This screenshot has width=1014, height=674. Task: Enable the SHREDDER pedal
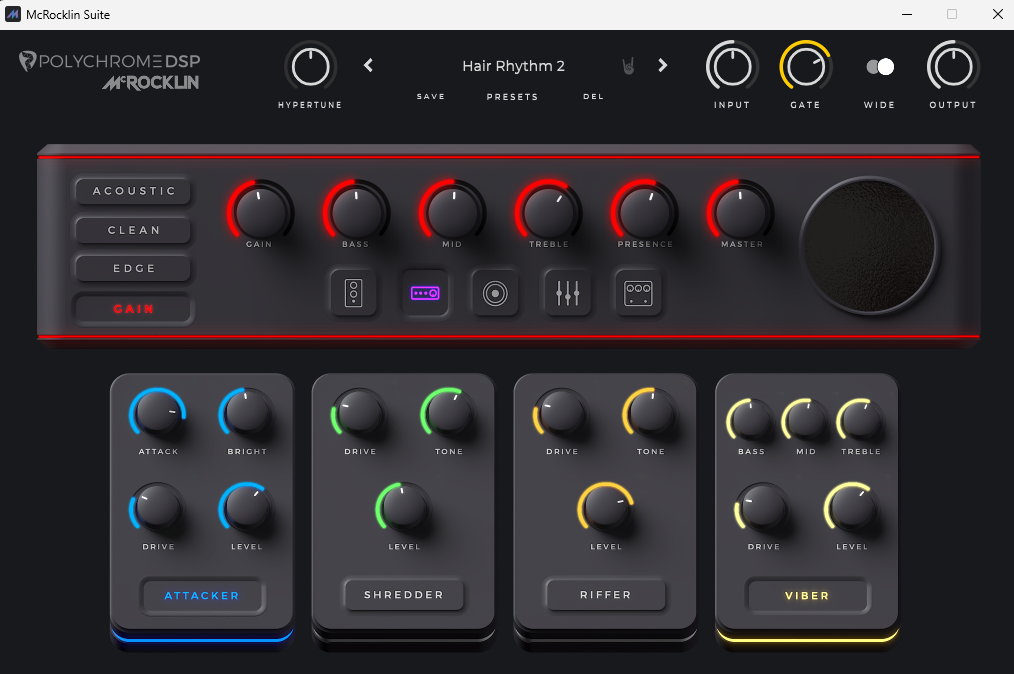tap(404, 595)
